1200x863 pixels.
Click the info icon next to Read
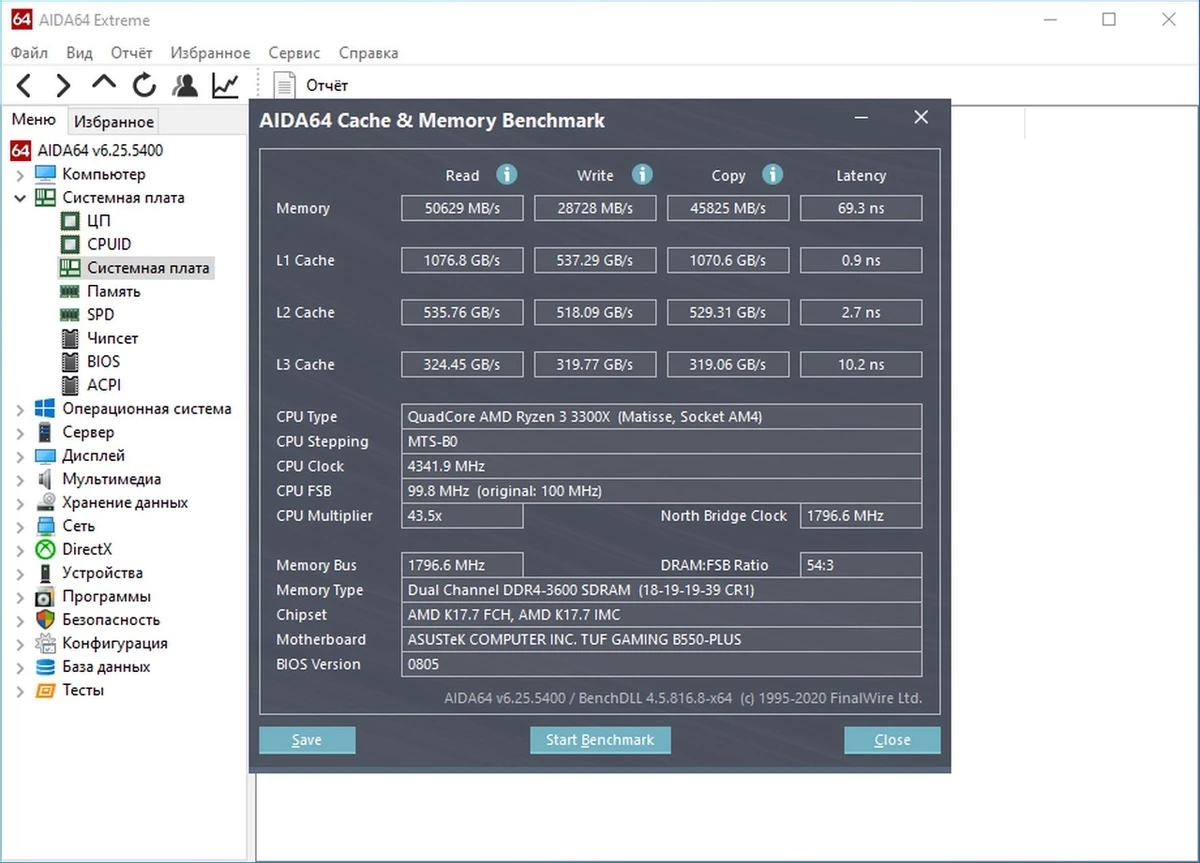(x=507, y=175)
